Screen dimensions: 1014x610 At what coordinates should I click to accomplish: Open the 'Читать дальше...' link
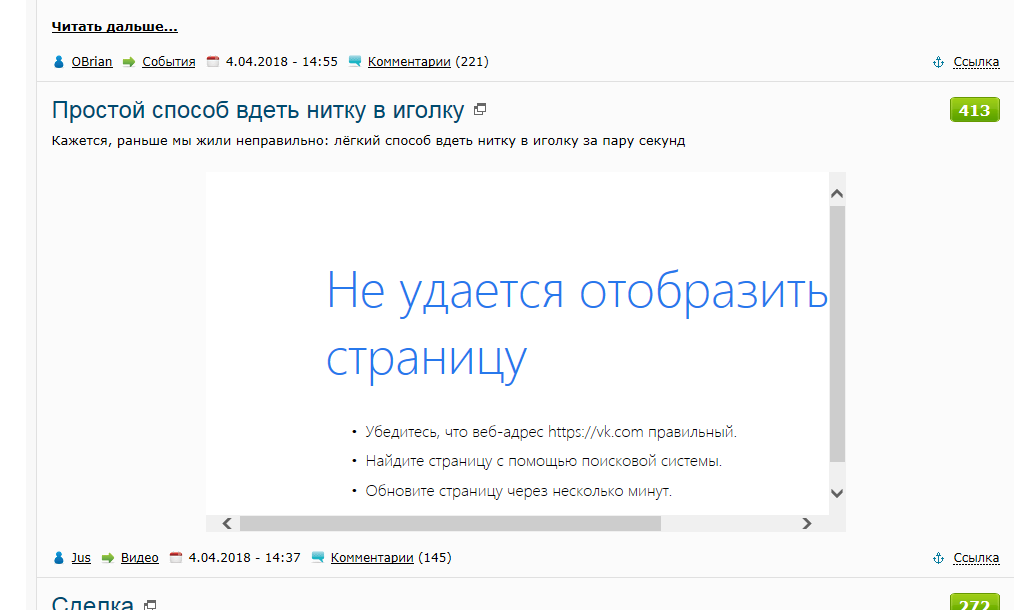click(x=114, y=27)
